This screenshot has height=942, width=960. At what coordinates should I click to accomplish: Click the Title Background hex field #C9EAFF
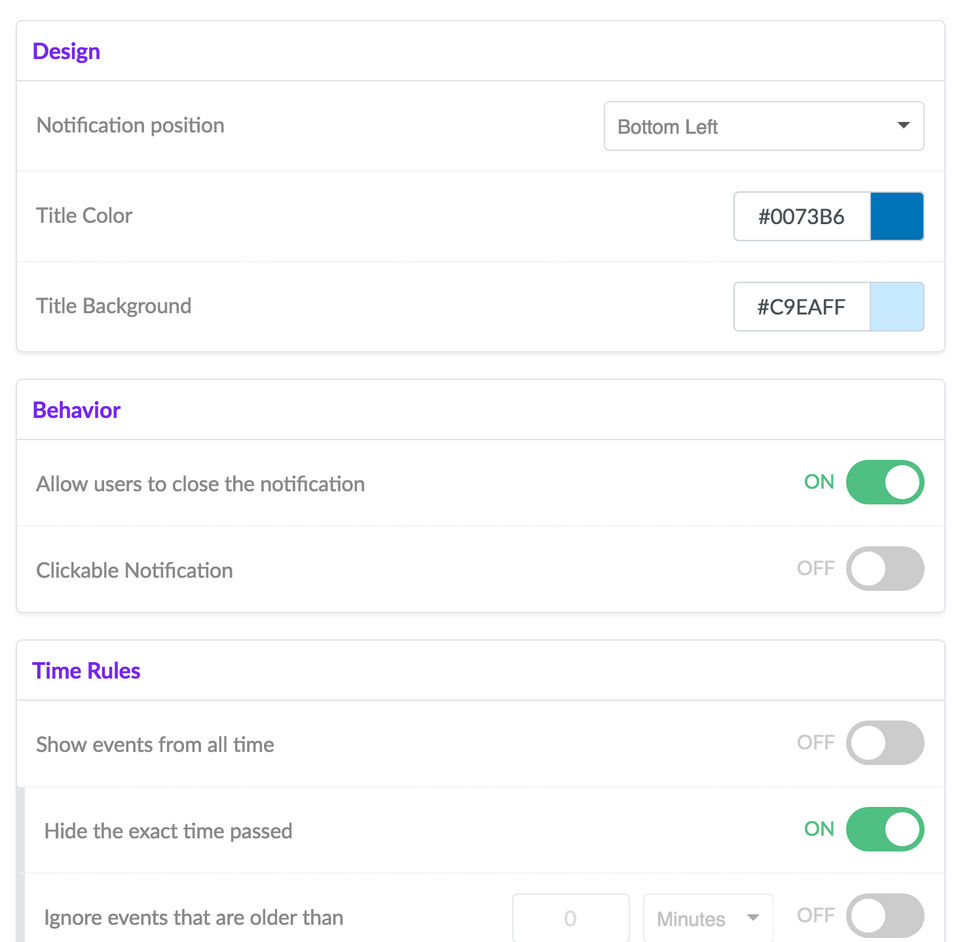(802, 307)
